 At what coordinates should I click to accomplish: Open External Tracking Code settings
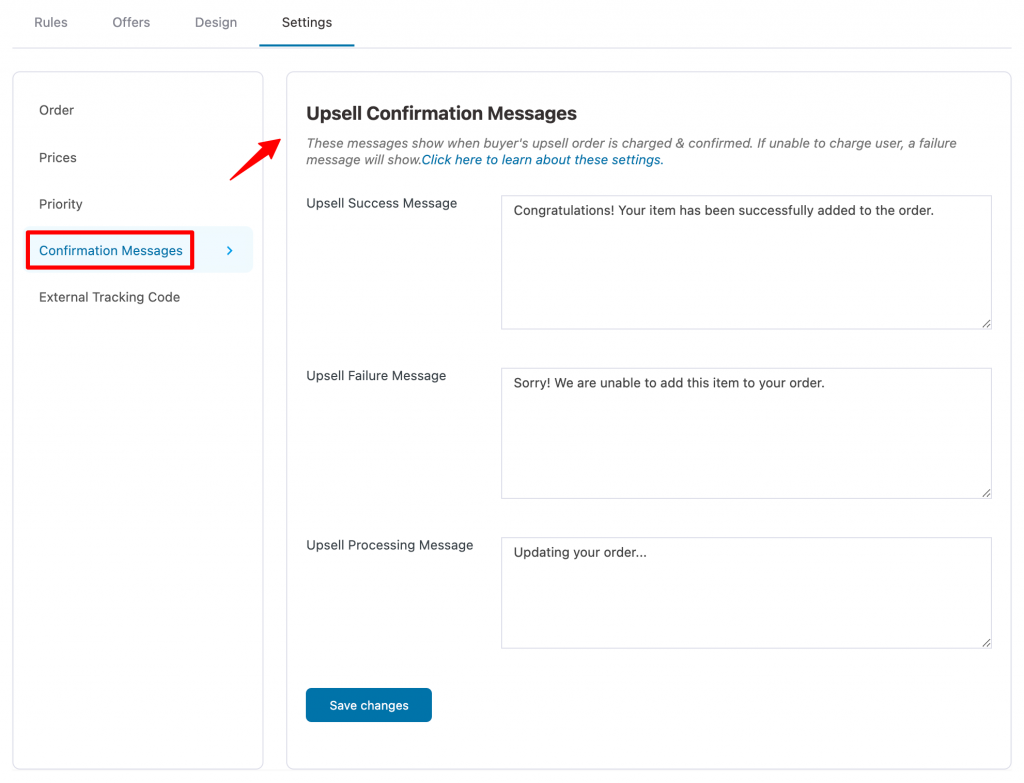point(110,297)
